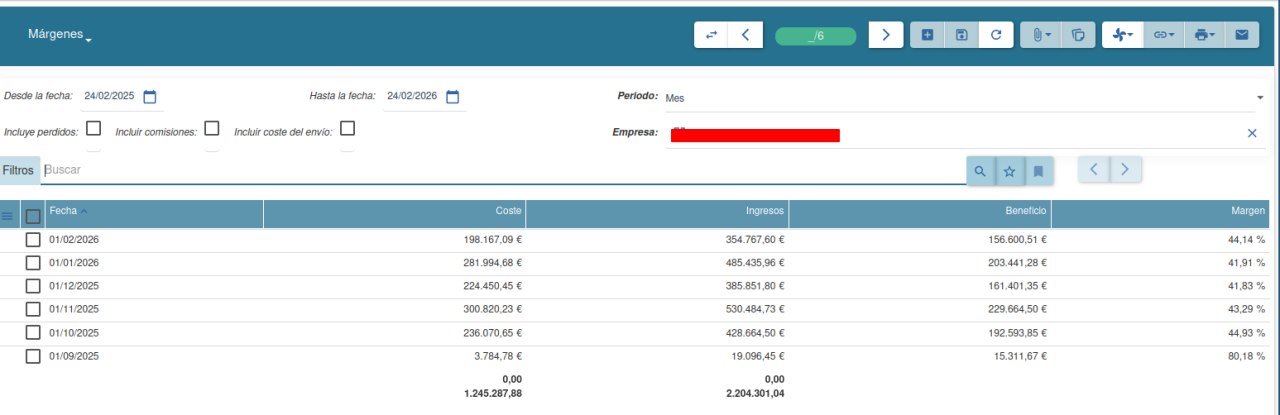The image size is (1280, 415).
Task: Select the 01/11/2025 row checkbox
Action: click(33, 309)
